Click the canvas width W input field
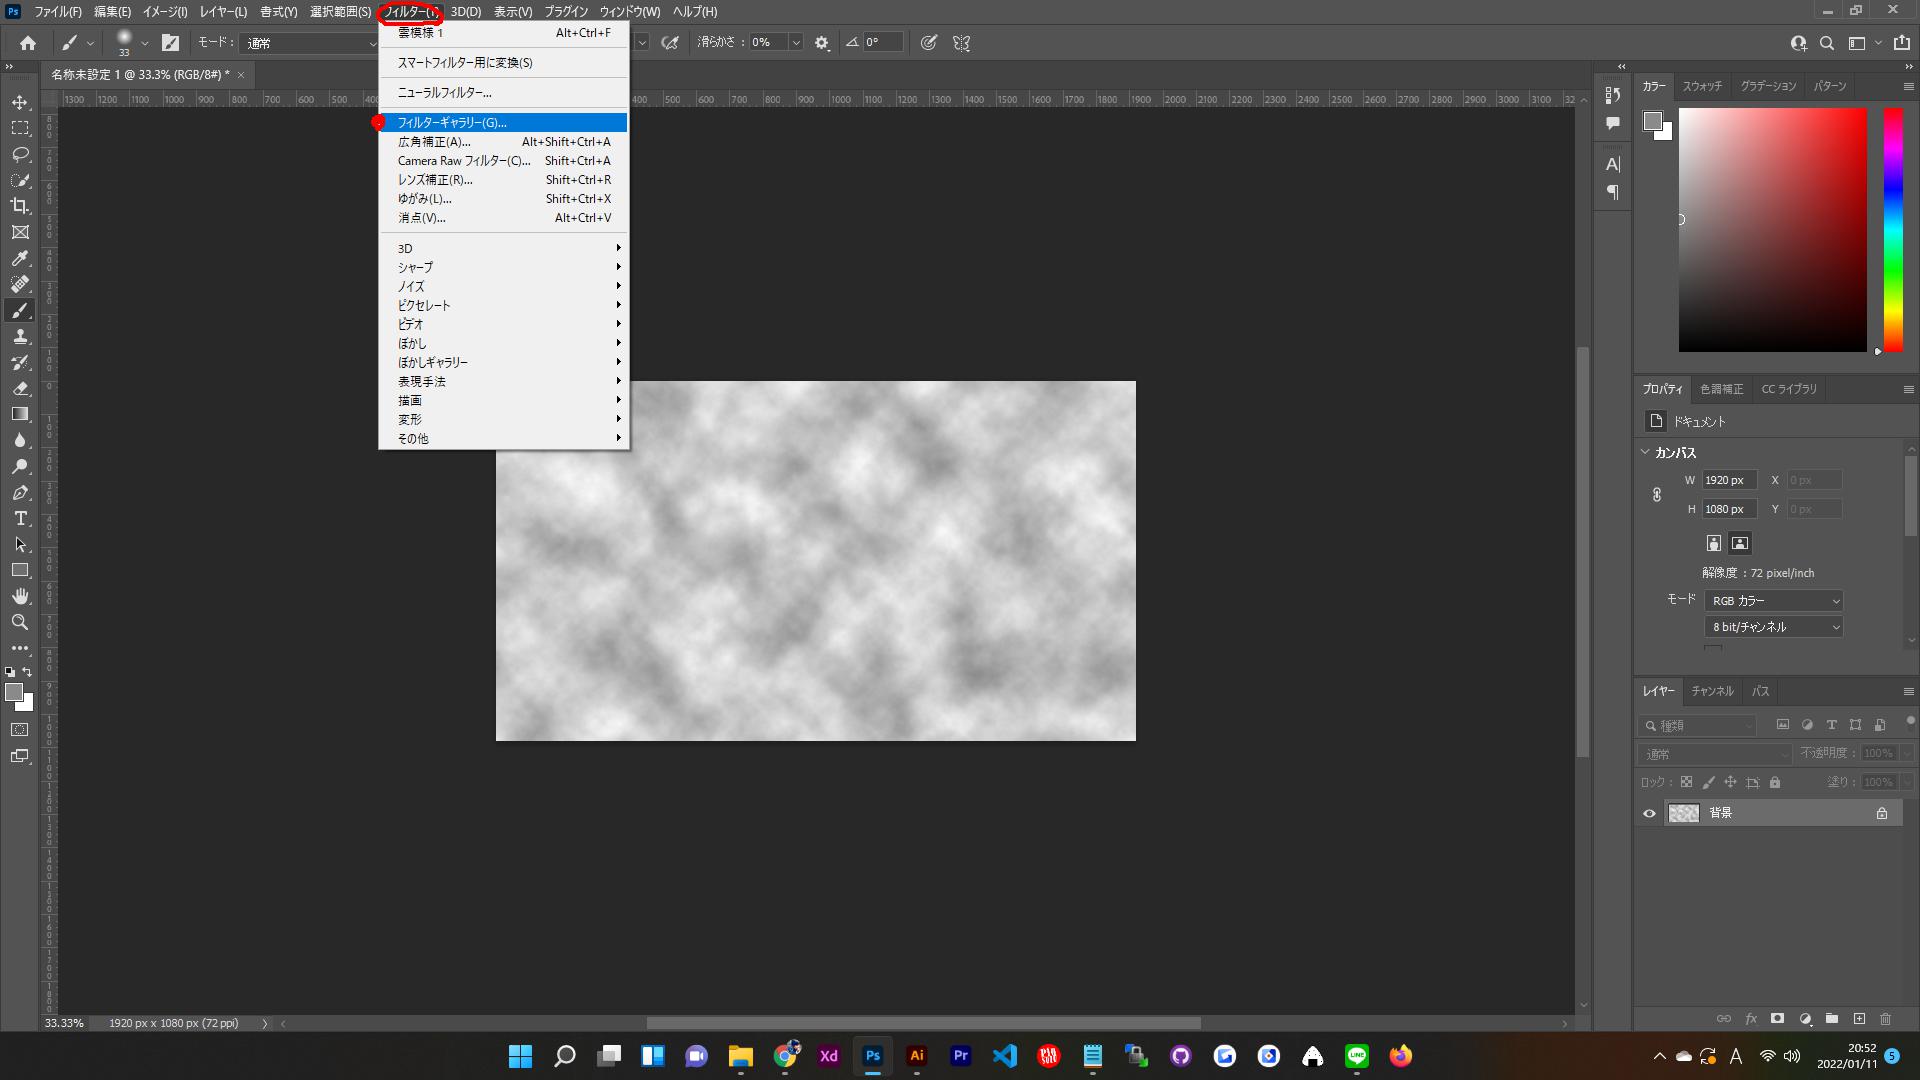The height and width of the screenshot is (1080, 1920). click(x=1729, y=480)
